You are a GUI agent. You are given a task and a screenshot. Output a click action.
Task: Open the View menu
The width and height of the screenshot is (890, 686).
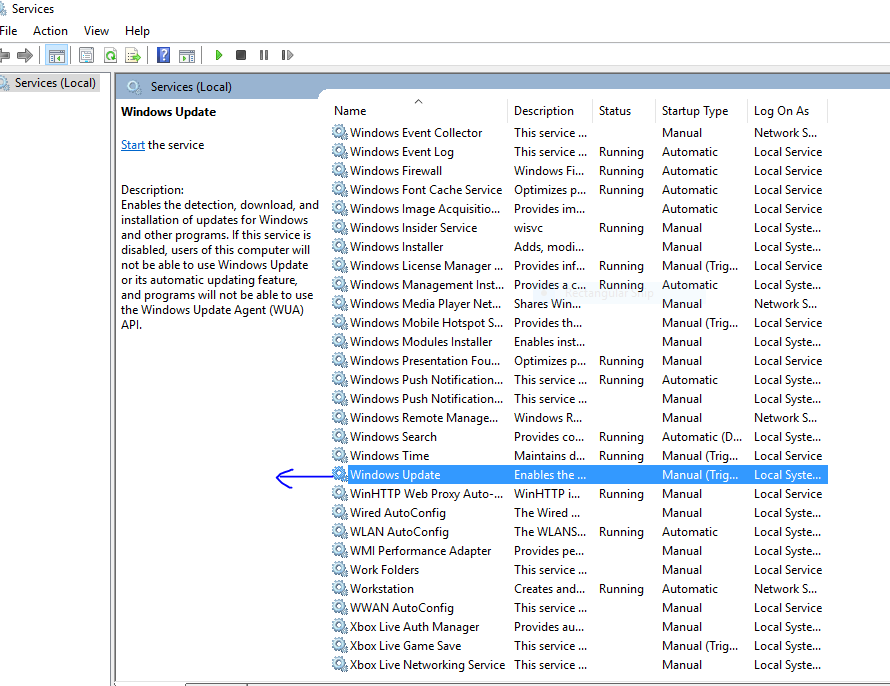(x=95, y=30)
